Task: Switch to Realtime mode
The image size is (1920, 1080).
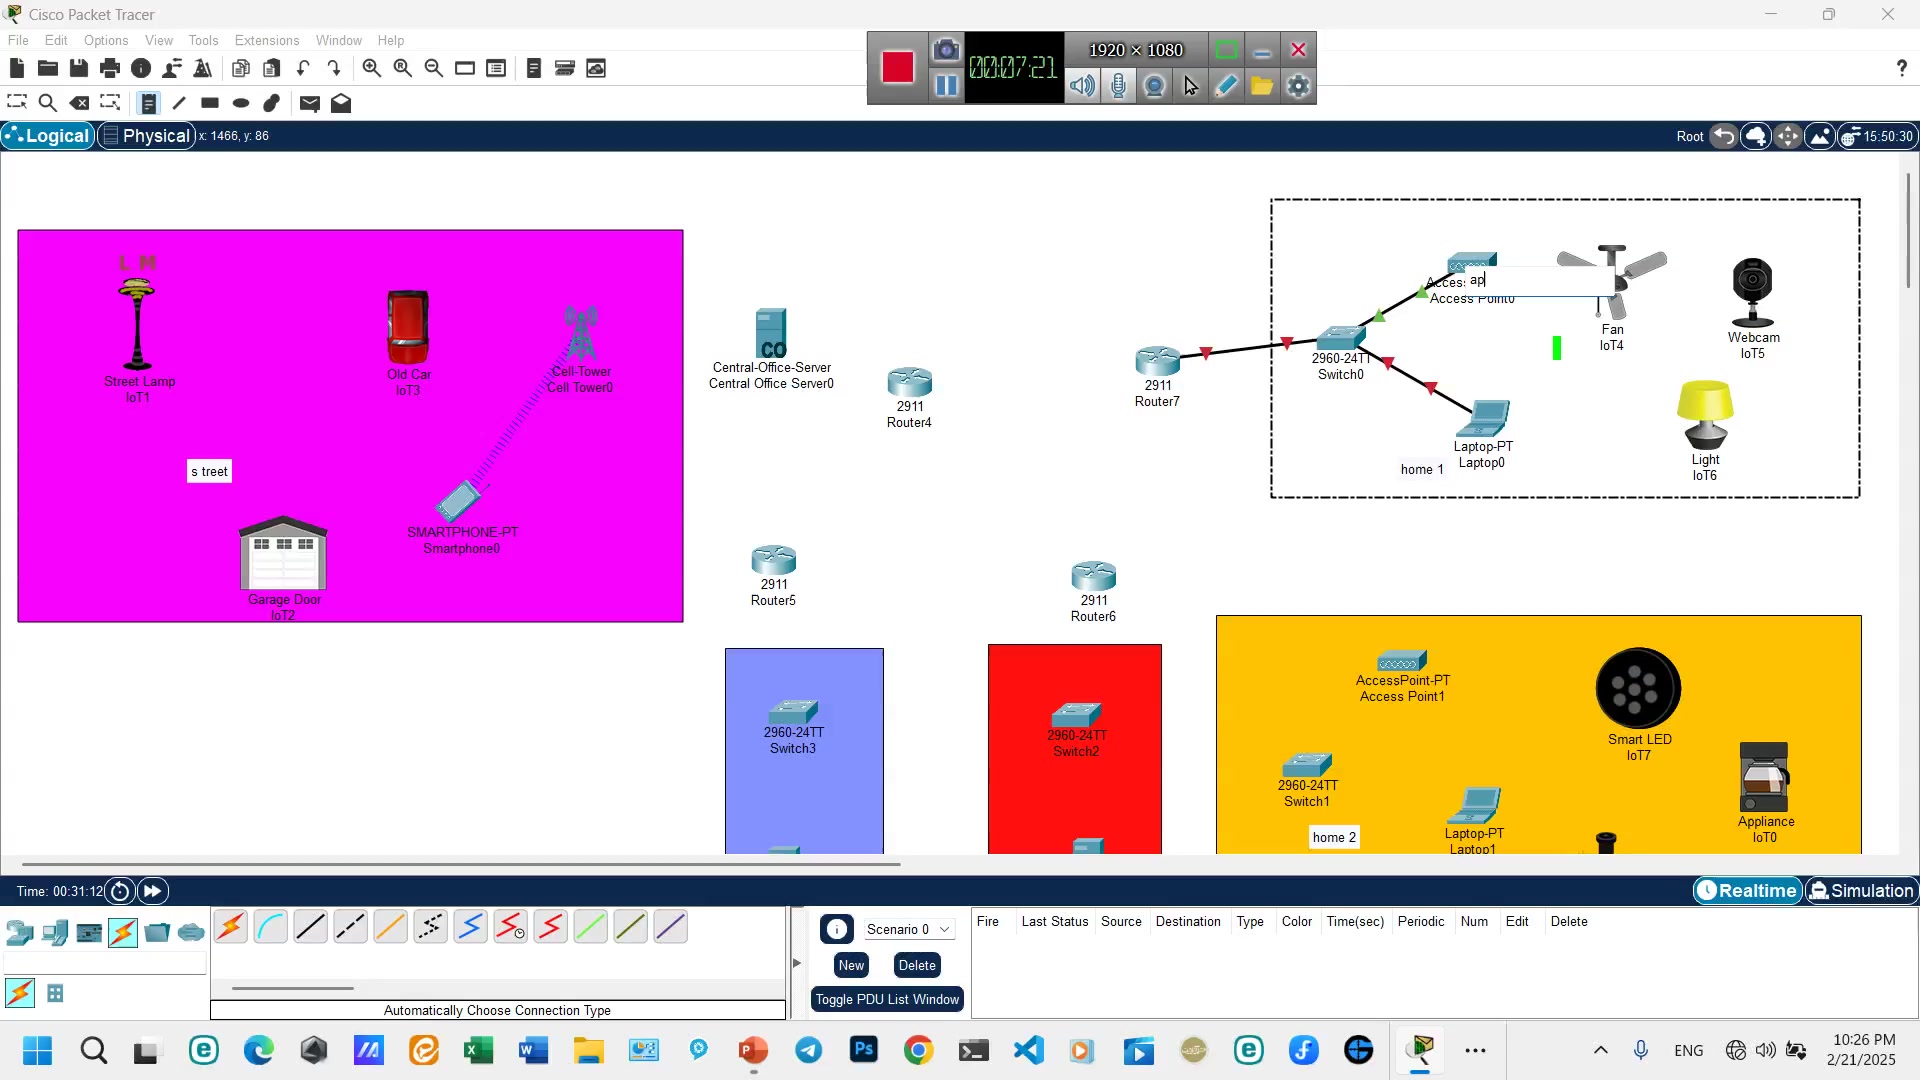Action: [x=1747, y=891]
